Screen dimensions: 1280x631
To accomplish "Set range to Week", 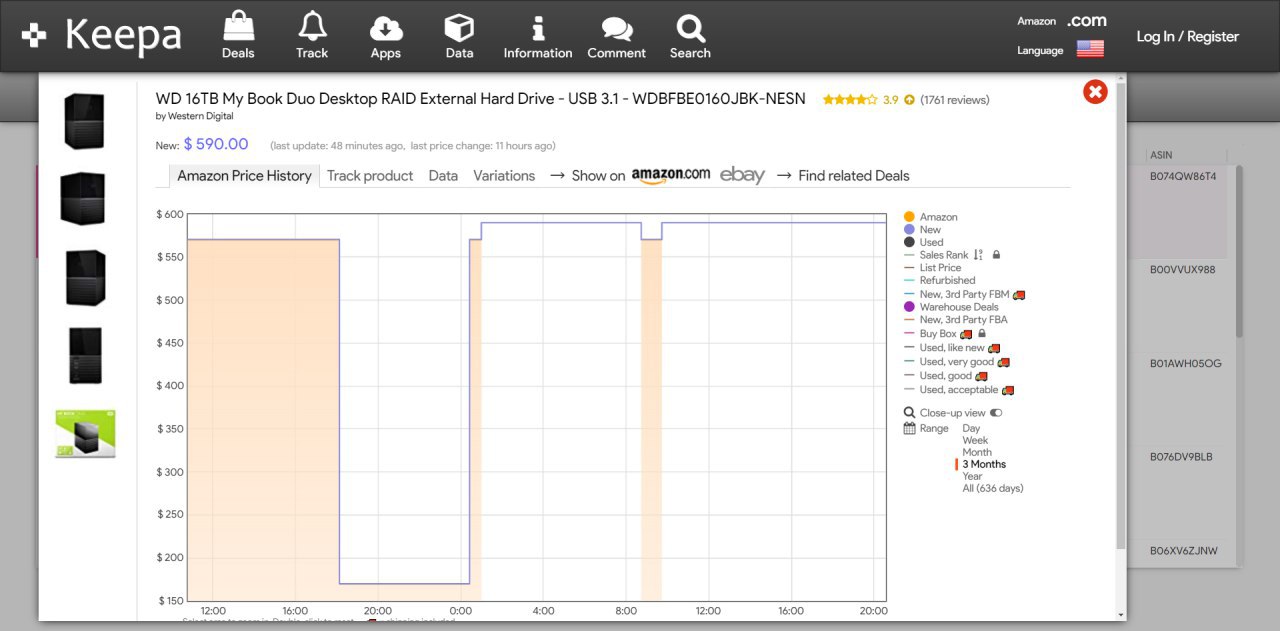I will (x=975, y=440).
